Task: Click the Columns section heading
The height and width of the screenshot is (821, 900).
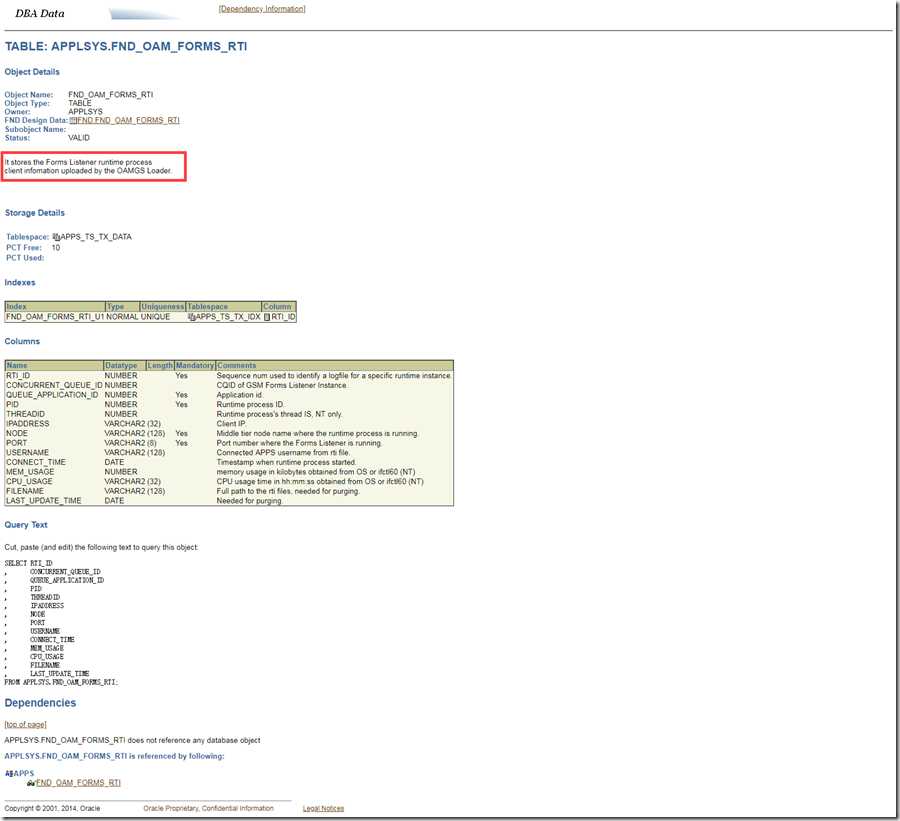Action: [x=22, y=341]
